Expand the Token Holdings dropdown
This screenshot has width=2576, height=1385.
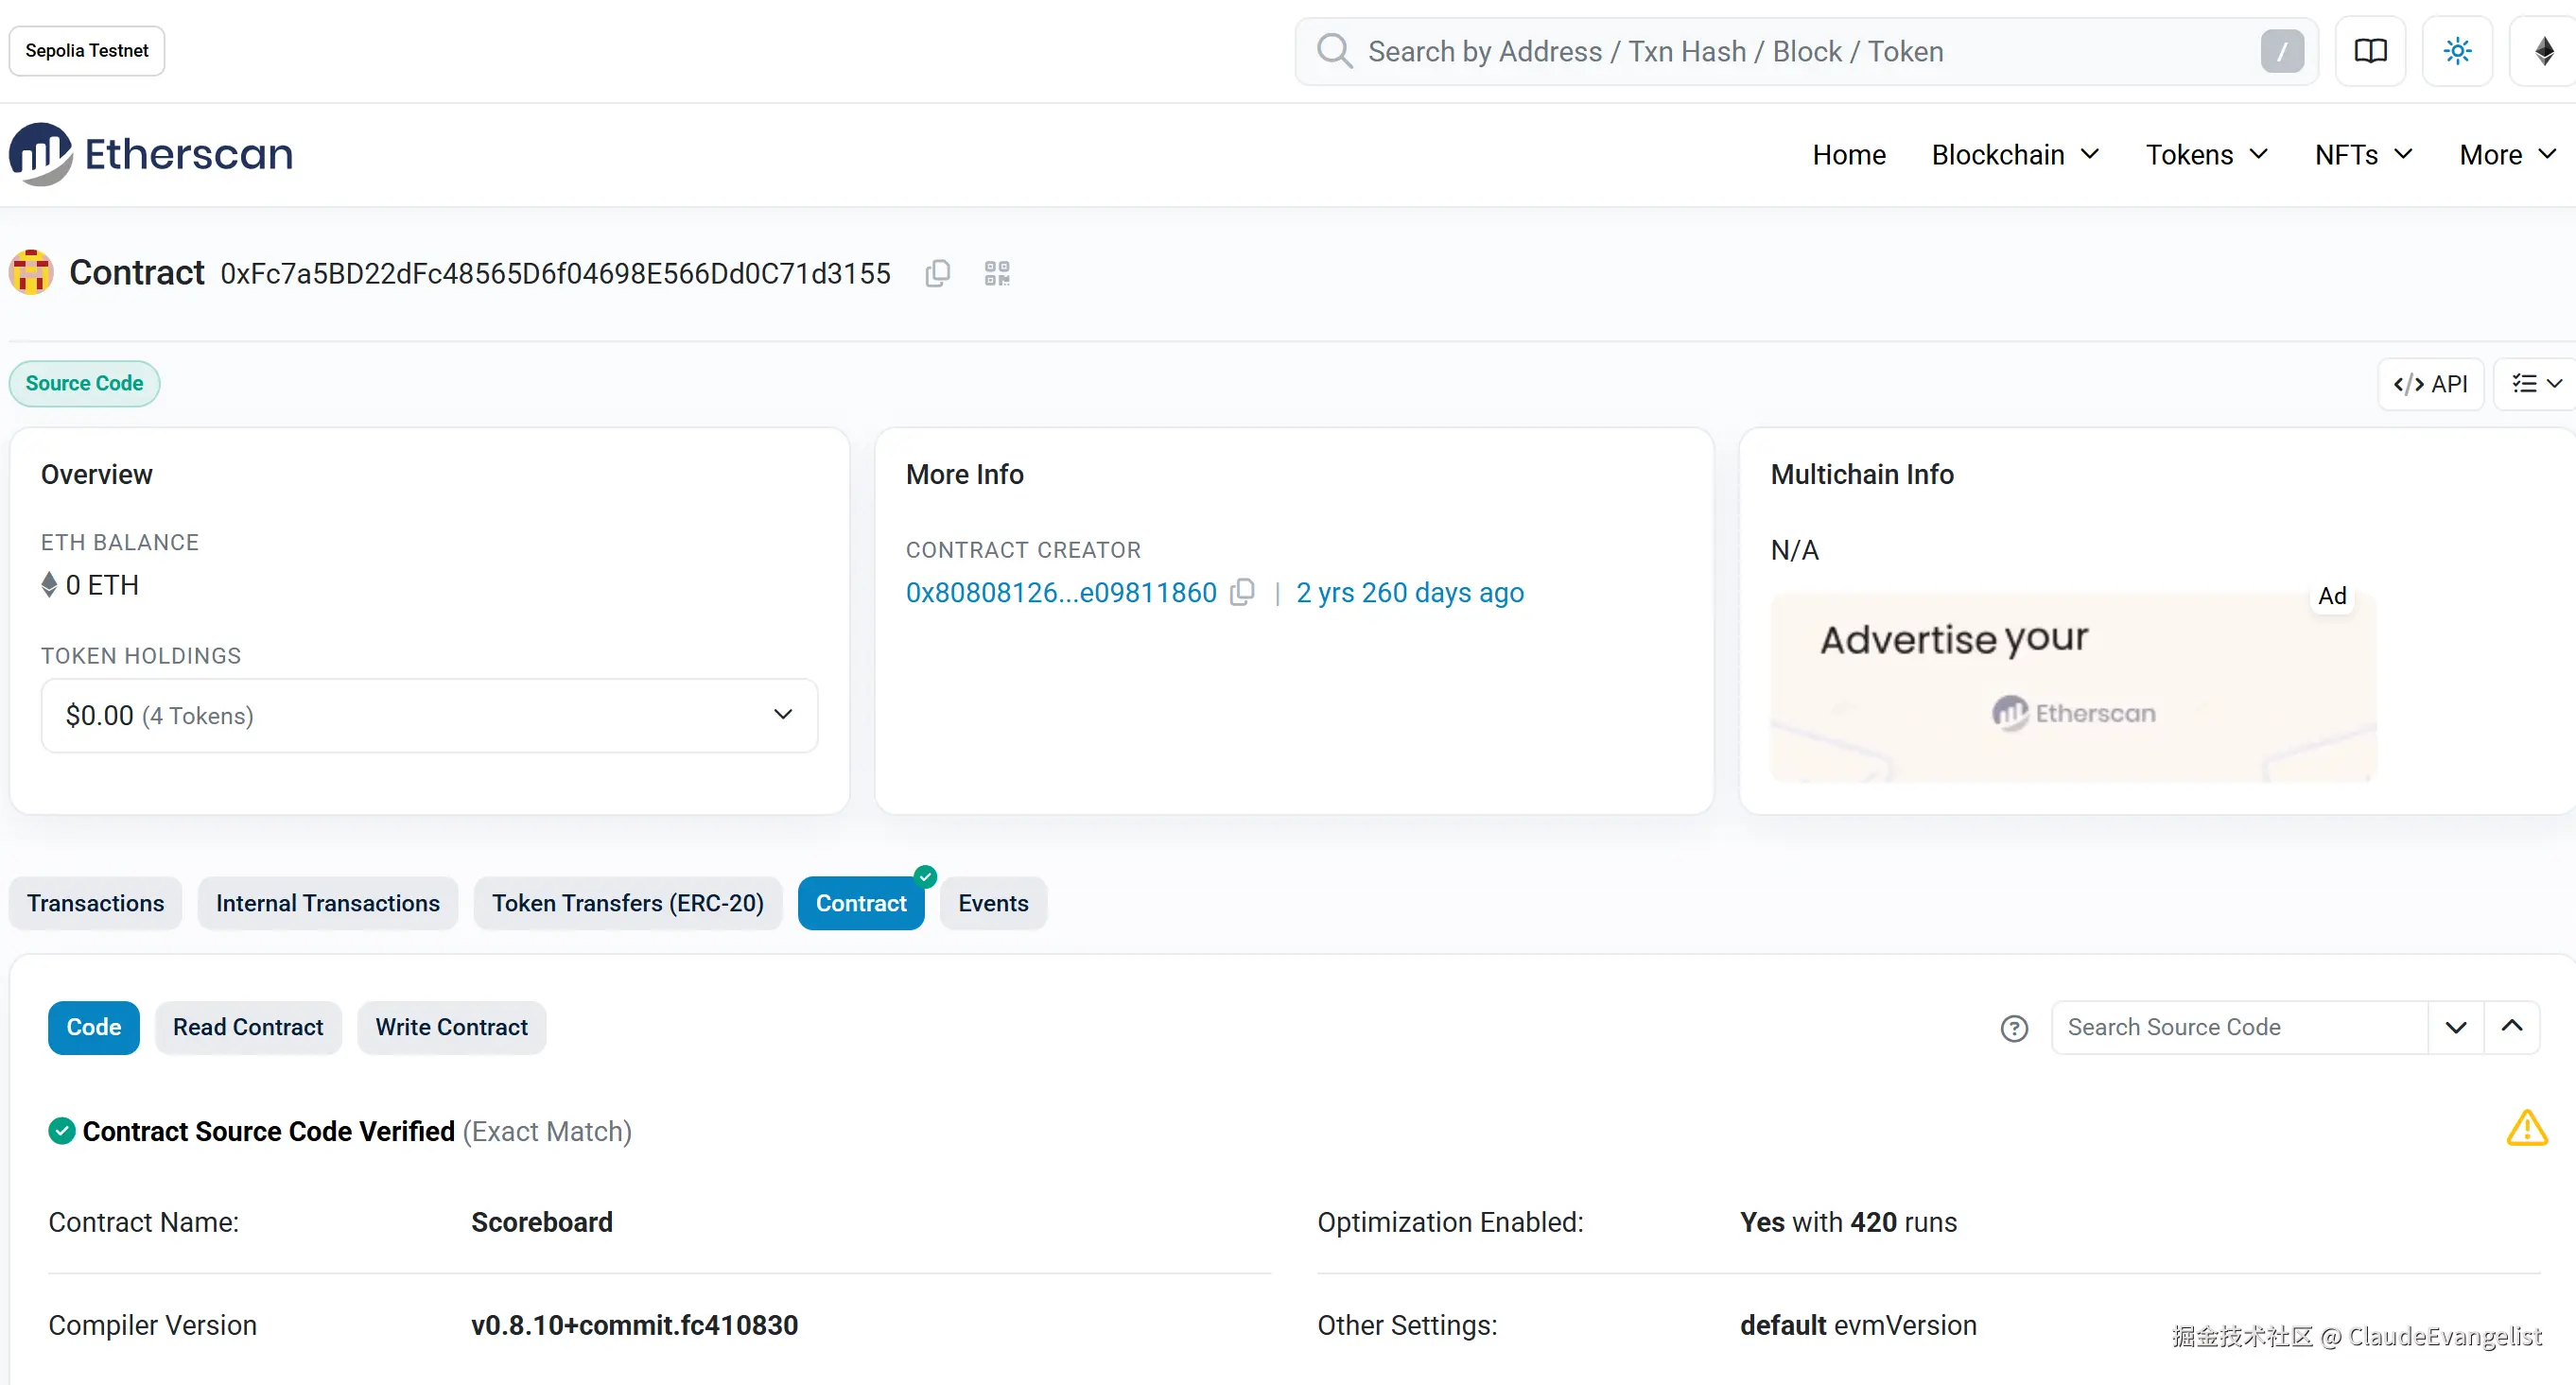(x=429, y=715)
